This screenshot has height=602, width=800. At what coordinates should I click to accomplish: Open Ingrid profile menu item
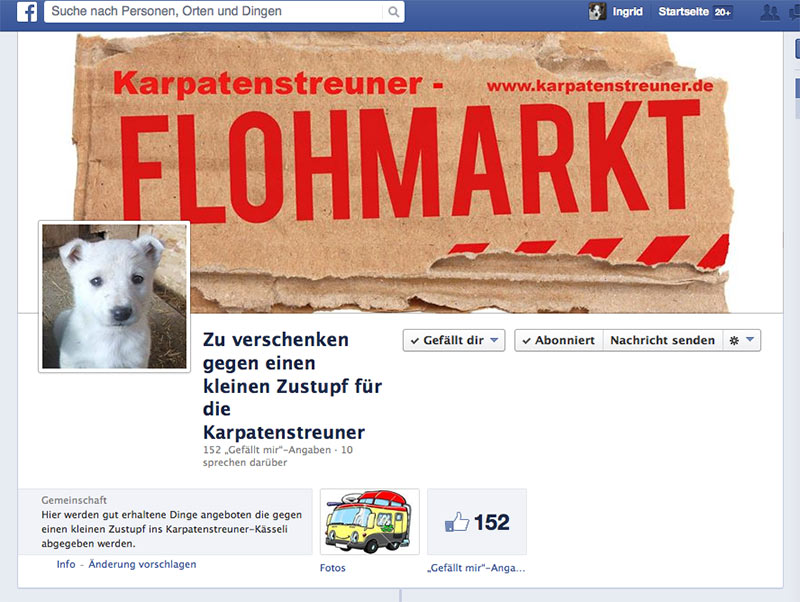[628, 12]
